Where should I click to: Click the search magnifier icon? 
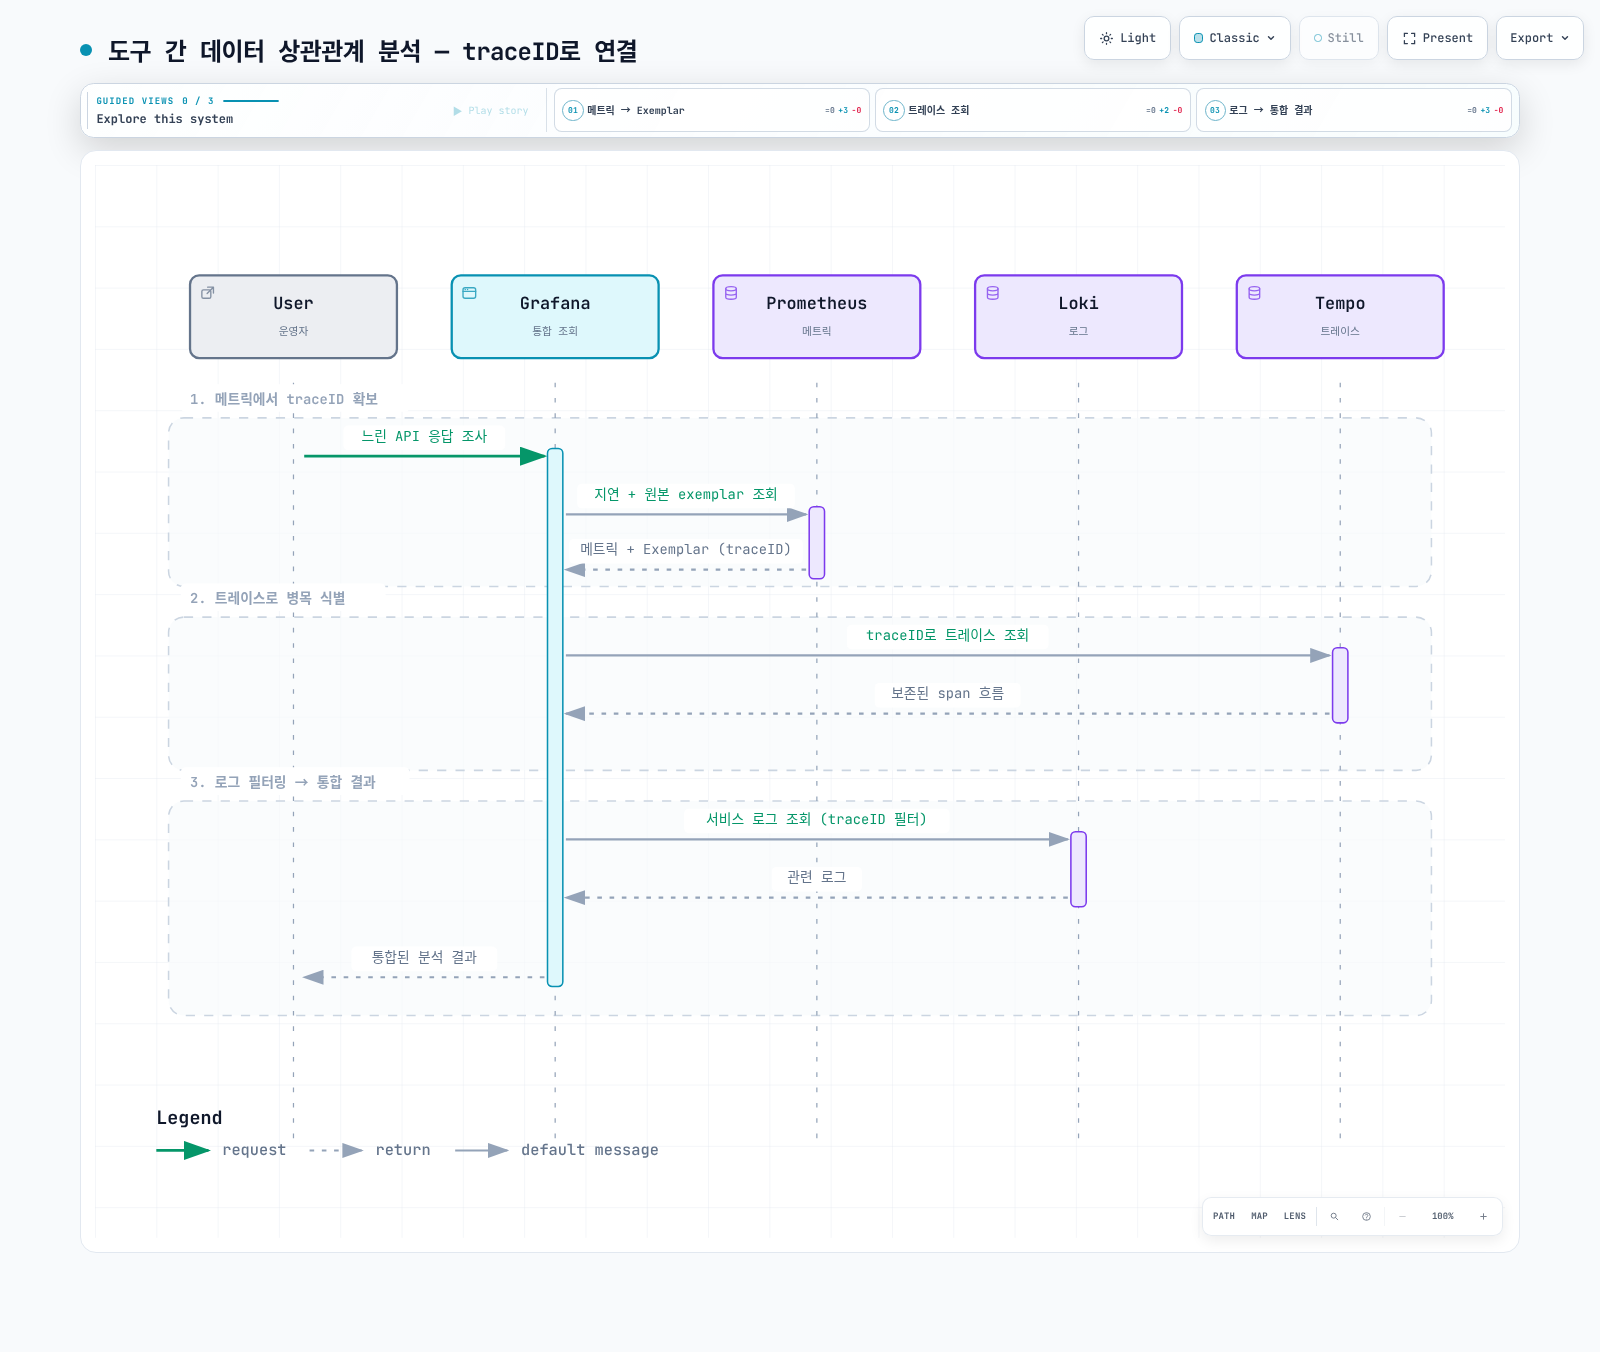1334,1216
